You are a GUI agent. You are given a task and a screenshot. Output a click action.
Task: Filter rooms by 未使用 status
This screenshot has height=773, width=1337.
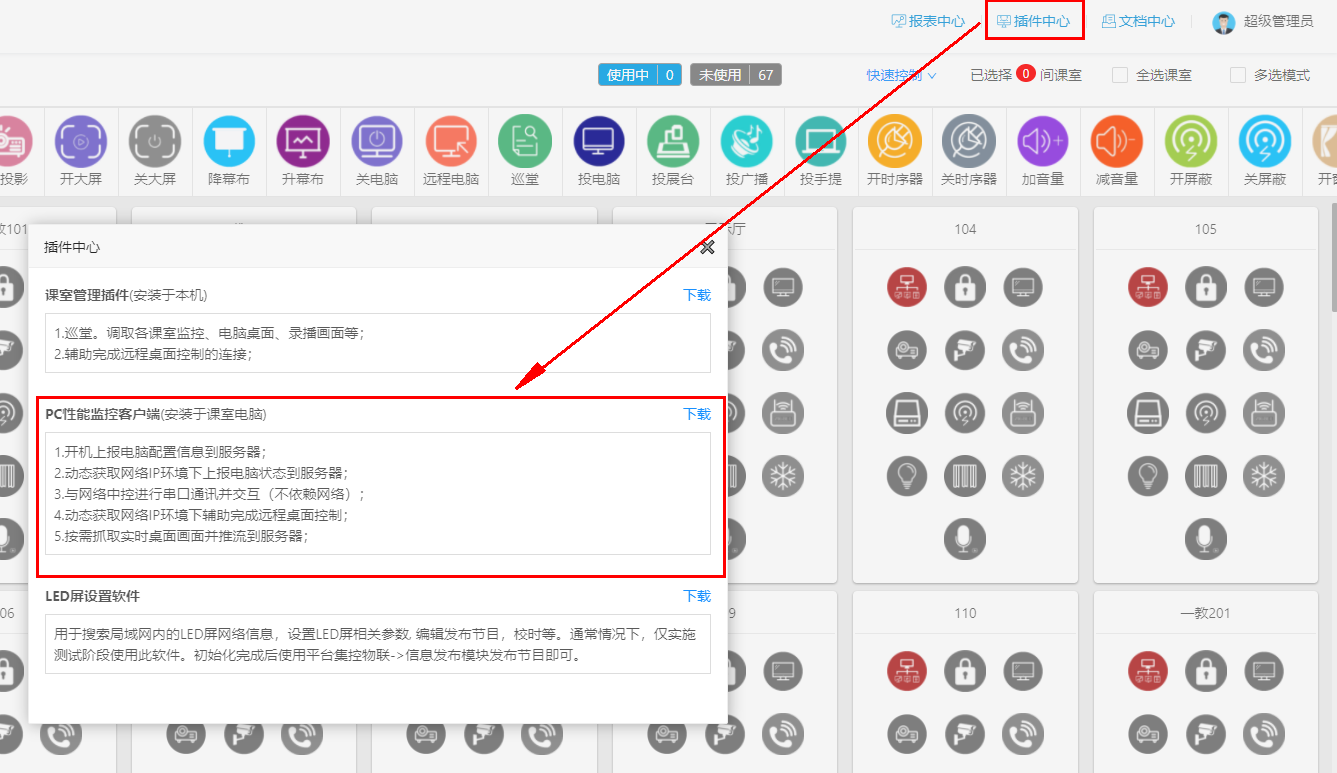[736, 75]
